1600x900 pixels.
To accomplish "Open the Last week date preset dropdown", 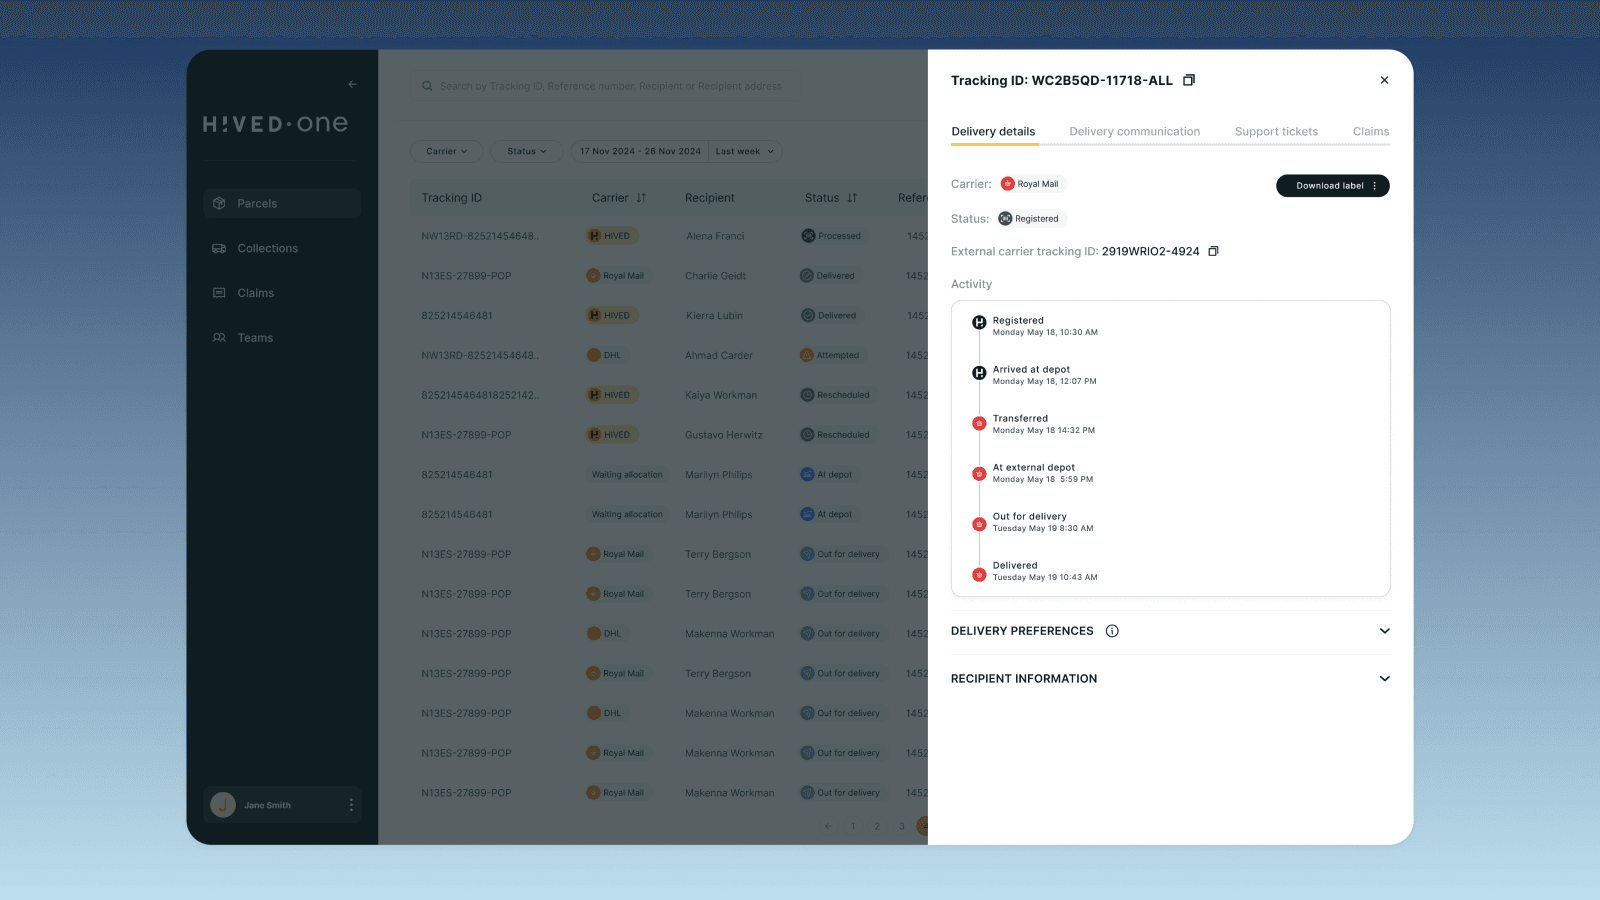I will pyautogui.click(x=744, y=151).
